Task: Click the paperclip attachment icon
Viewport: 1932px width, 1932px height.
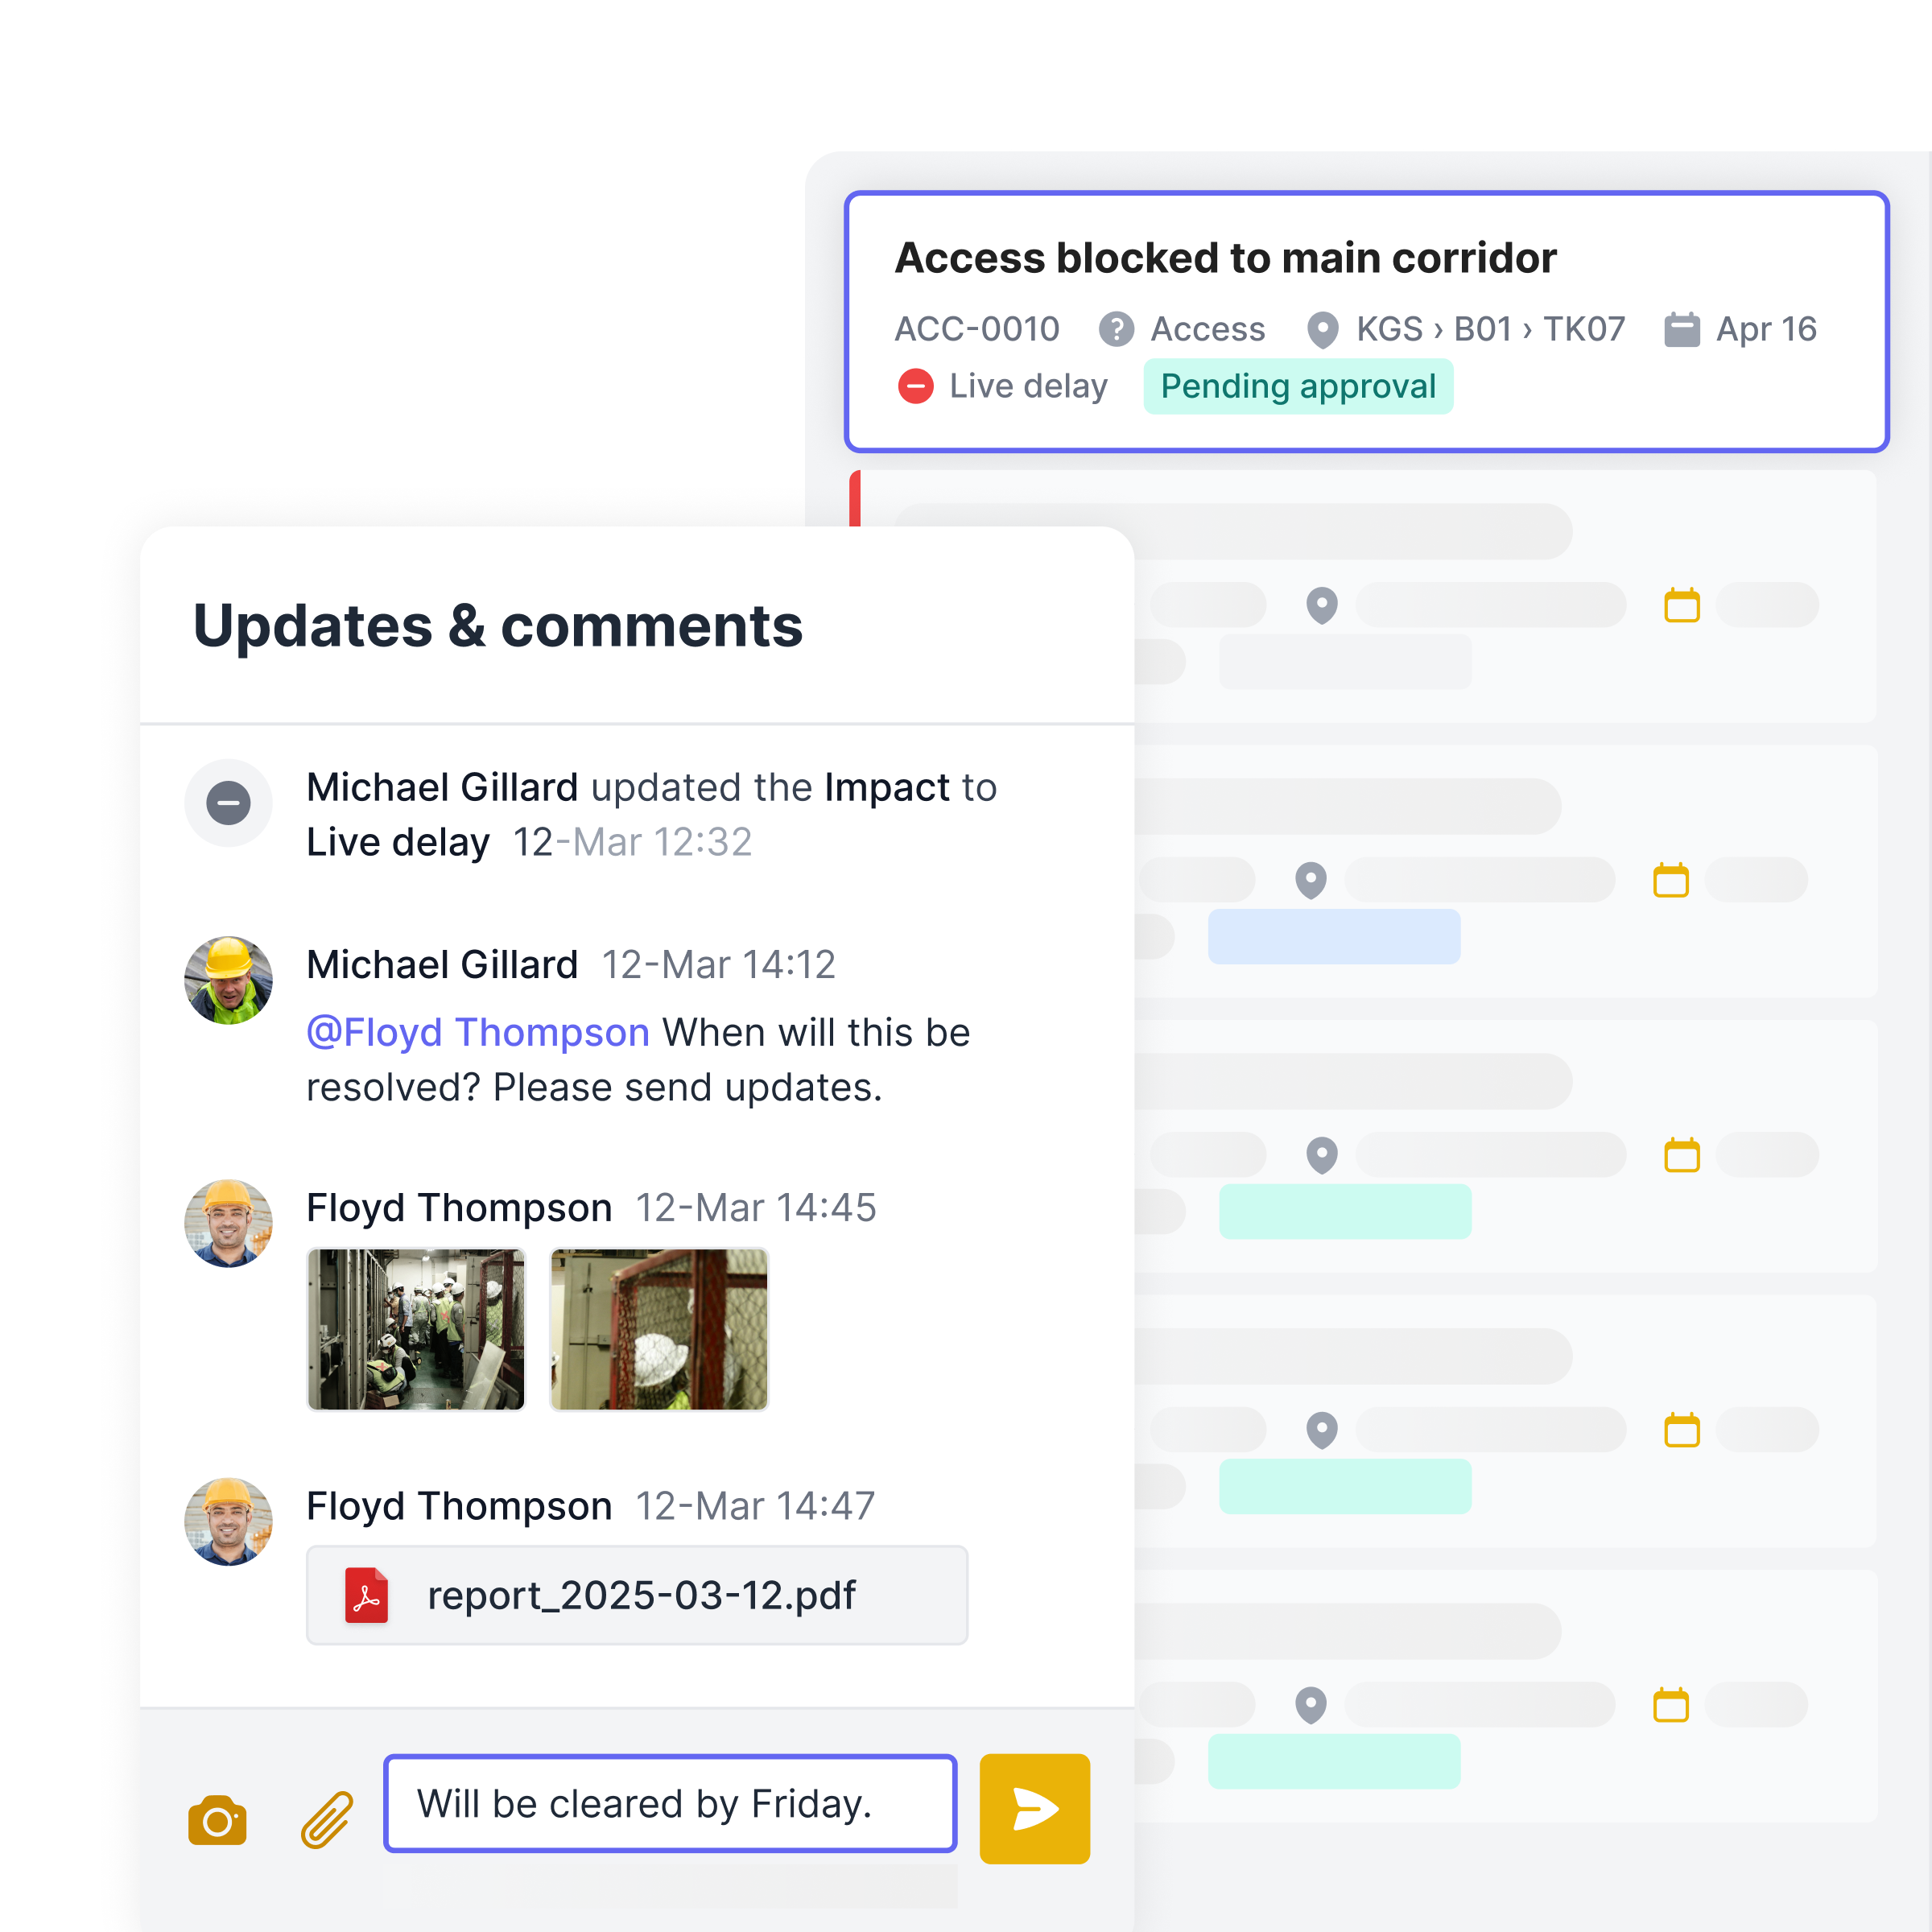Action: pyautogui.click(x=327, y=1820)
